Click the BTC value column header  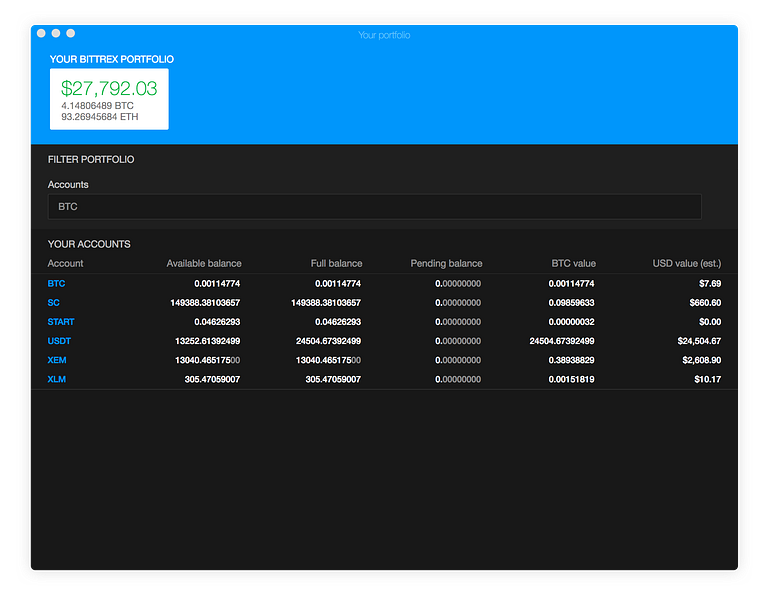[573, 263]
